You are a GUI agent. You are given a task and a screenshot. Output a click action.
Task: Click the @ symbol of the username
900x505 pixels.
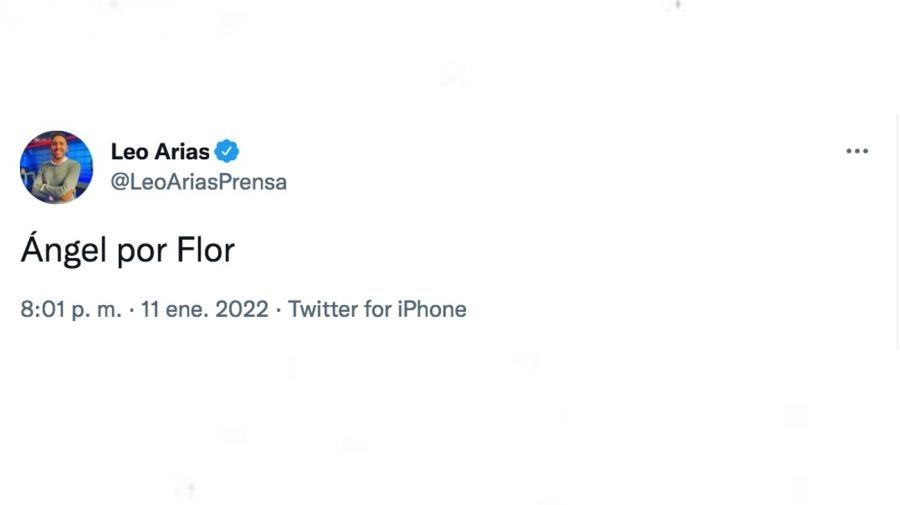(120, 182)
